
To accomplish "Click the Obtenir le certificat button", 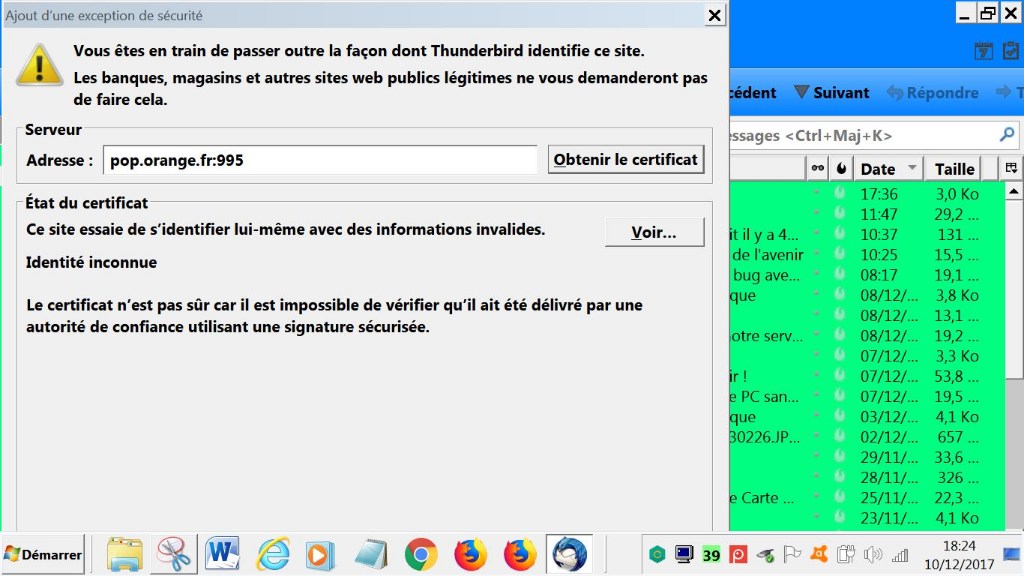I will [626, 160].
